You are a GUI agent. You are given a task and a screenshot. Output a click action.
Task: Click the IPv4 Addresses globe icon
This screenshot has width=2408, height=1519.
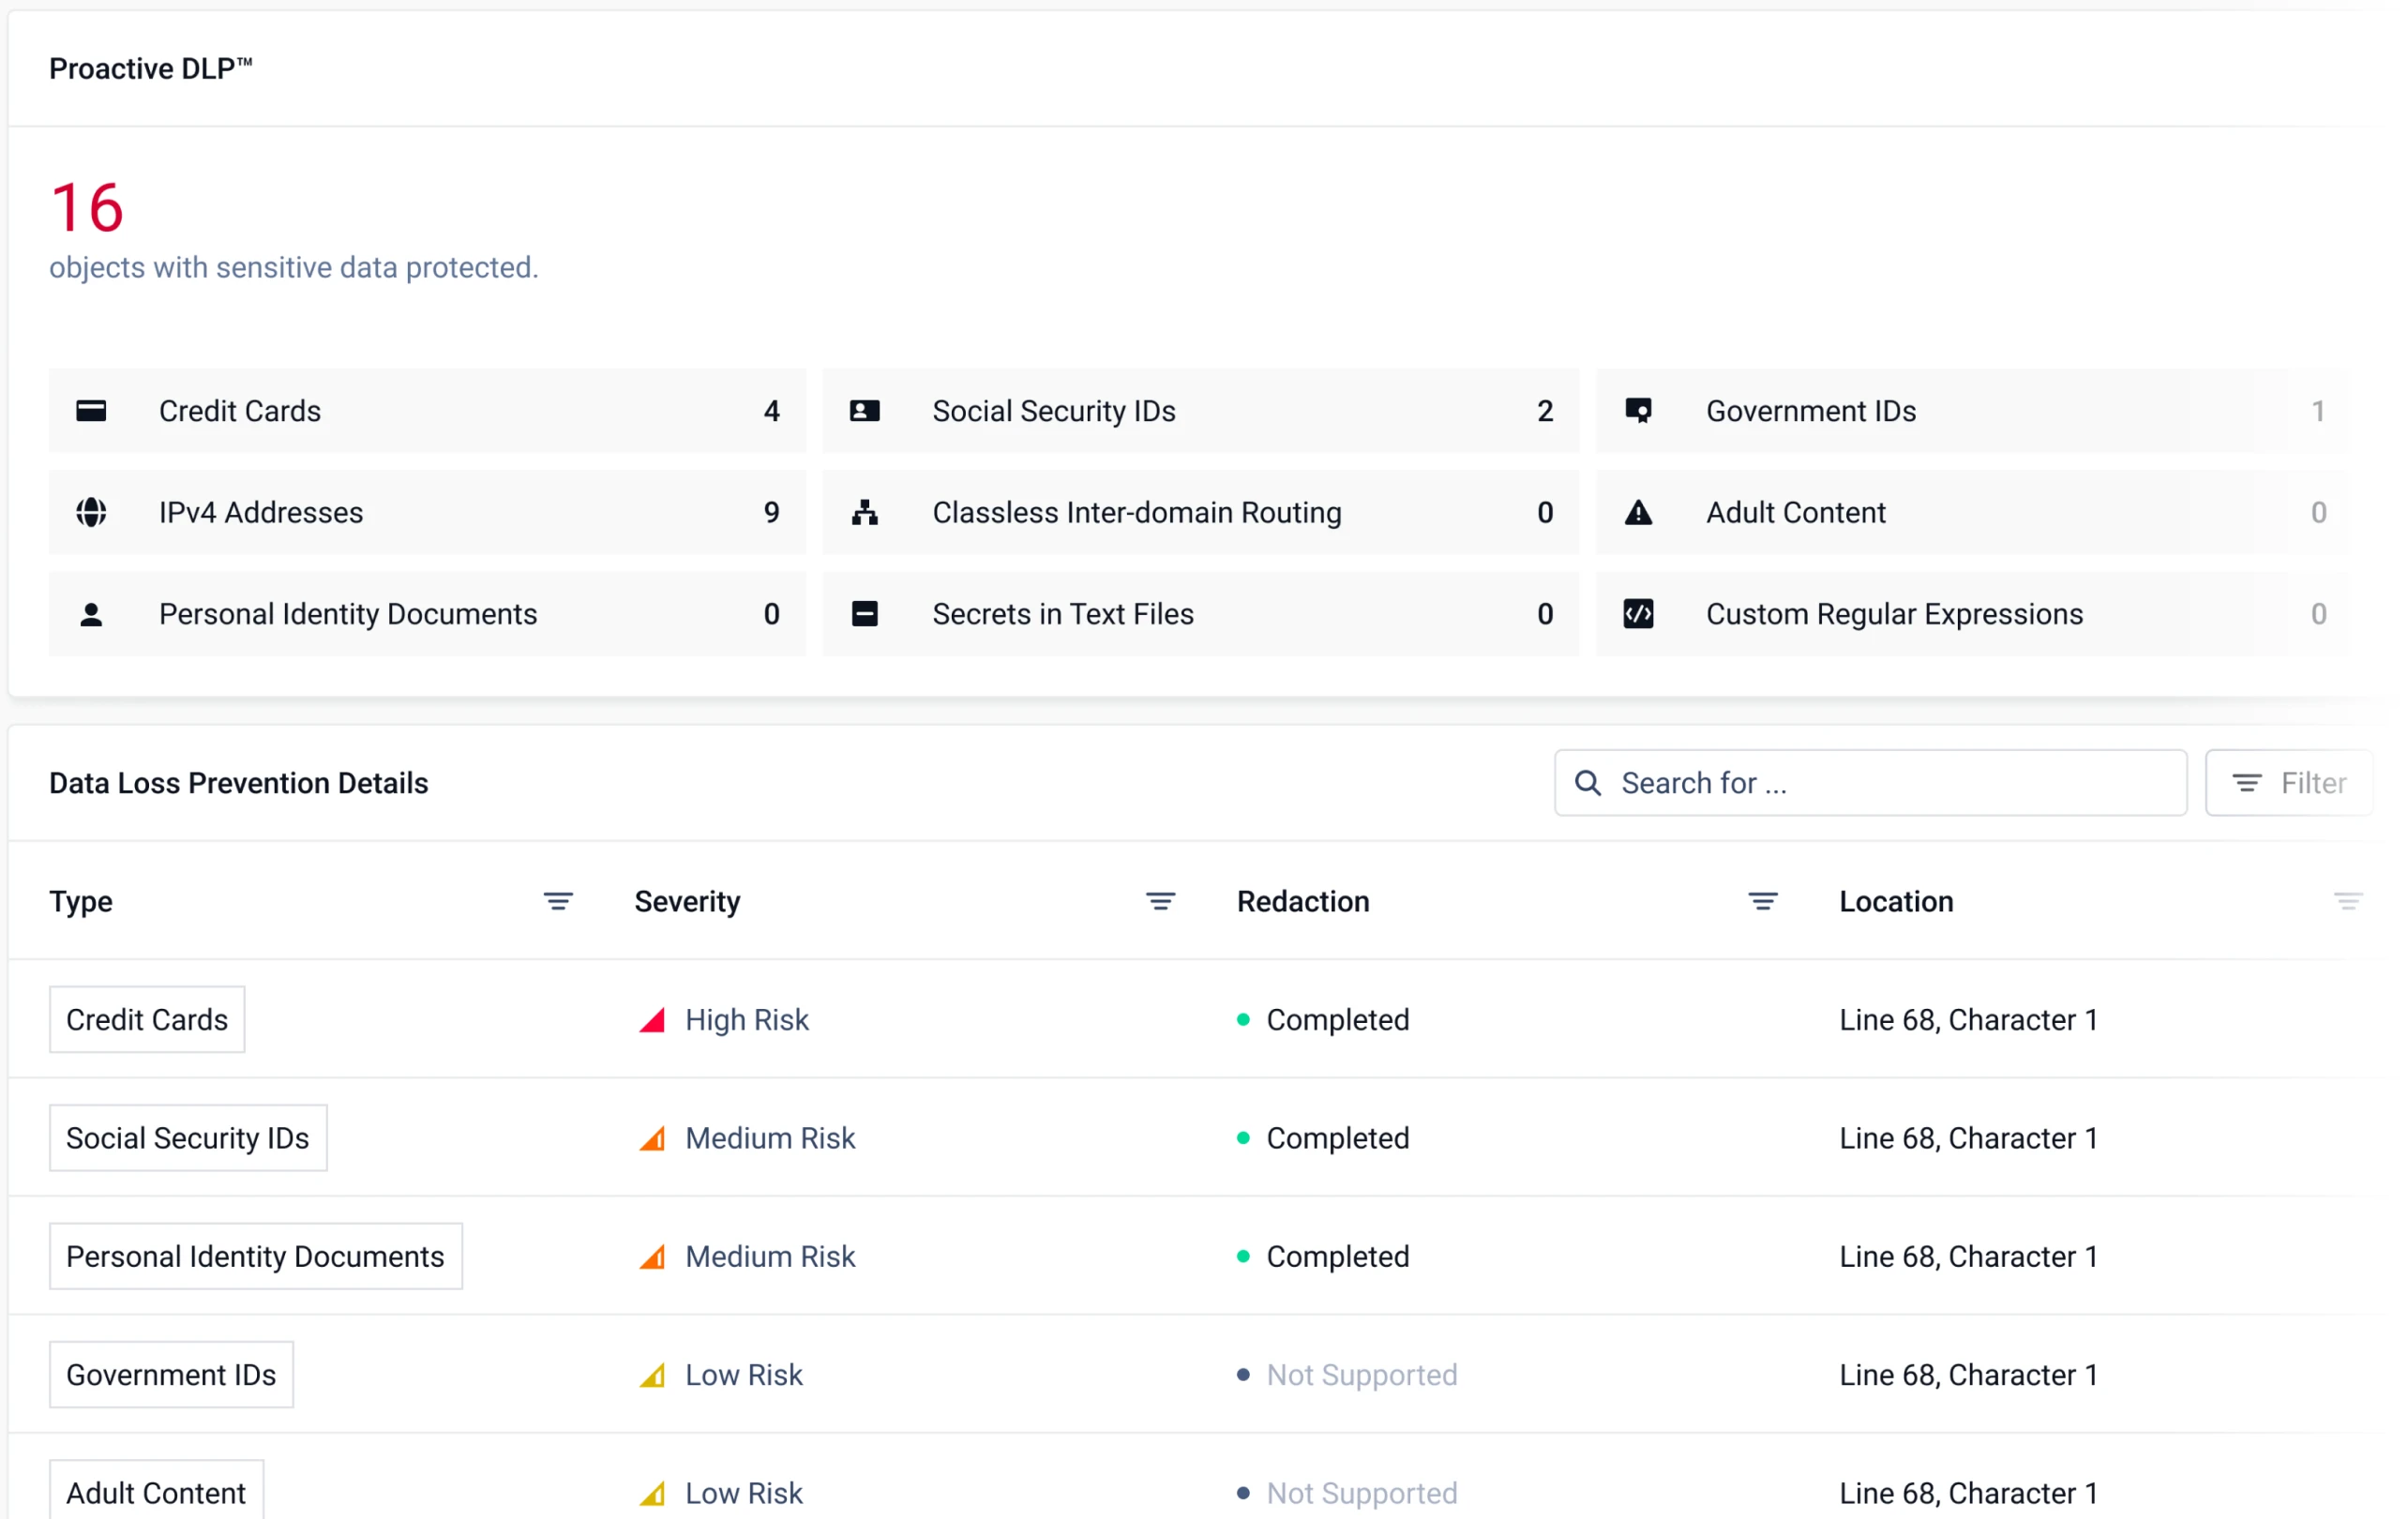pos(91,512)
